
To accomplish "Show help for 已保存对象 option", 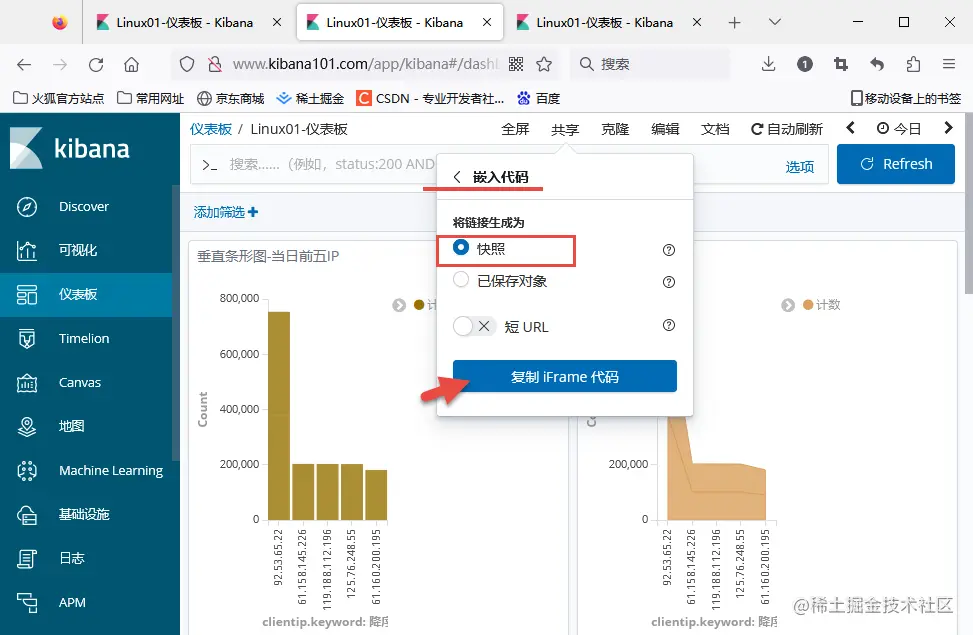I will [x=668, y=282].
